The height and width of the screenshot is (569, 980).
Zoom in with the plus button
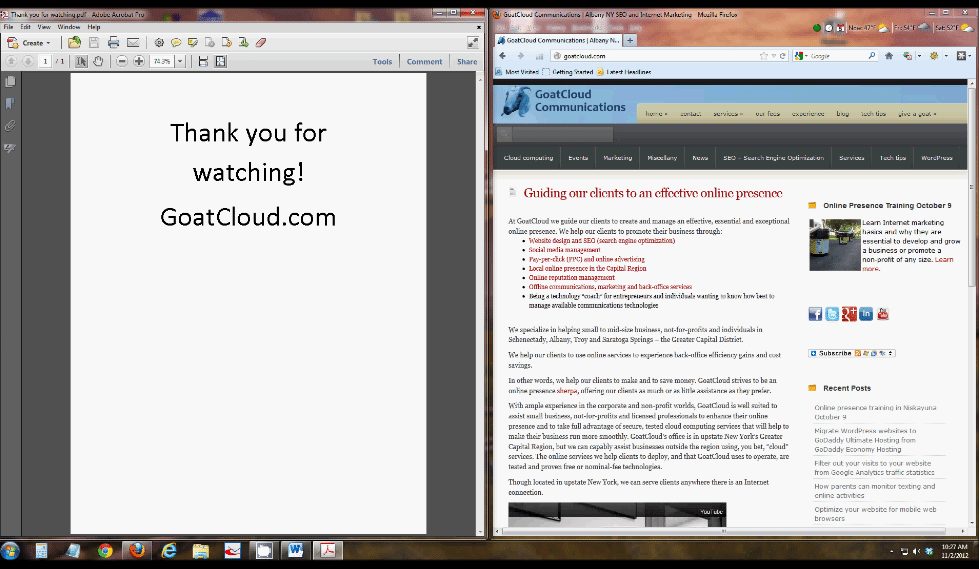139,61
